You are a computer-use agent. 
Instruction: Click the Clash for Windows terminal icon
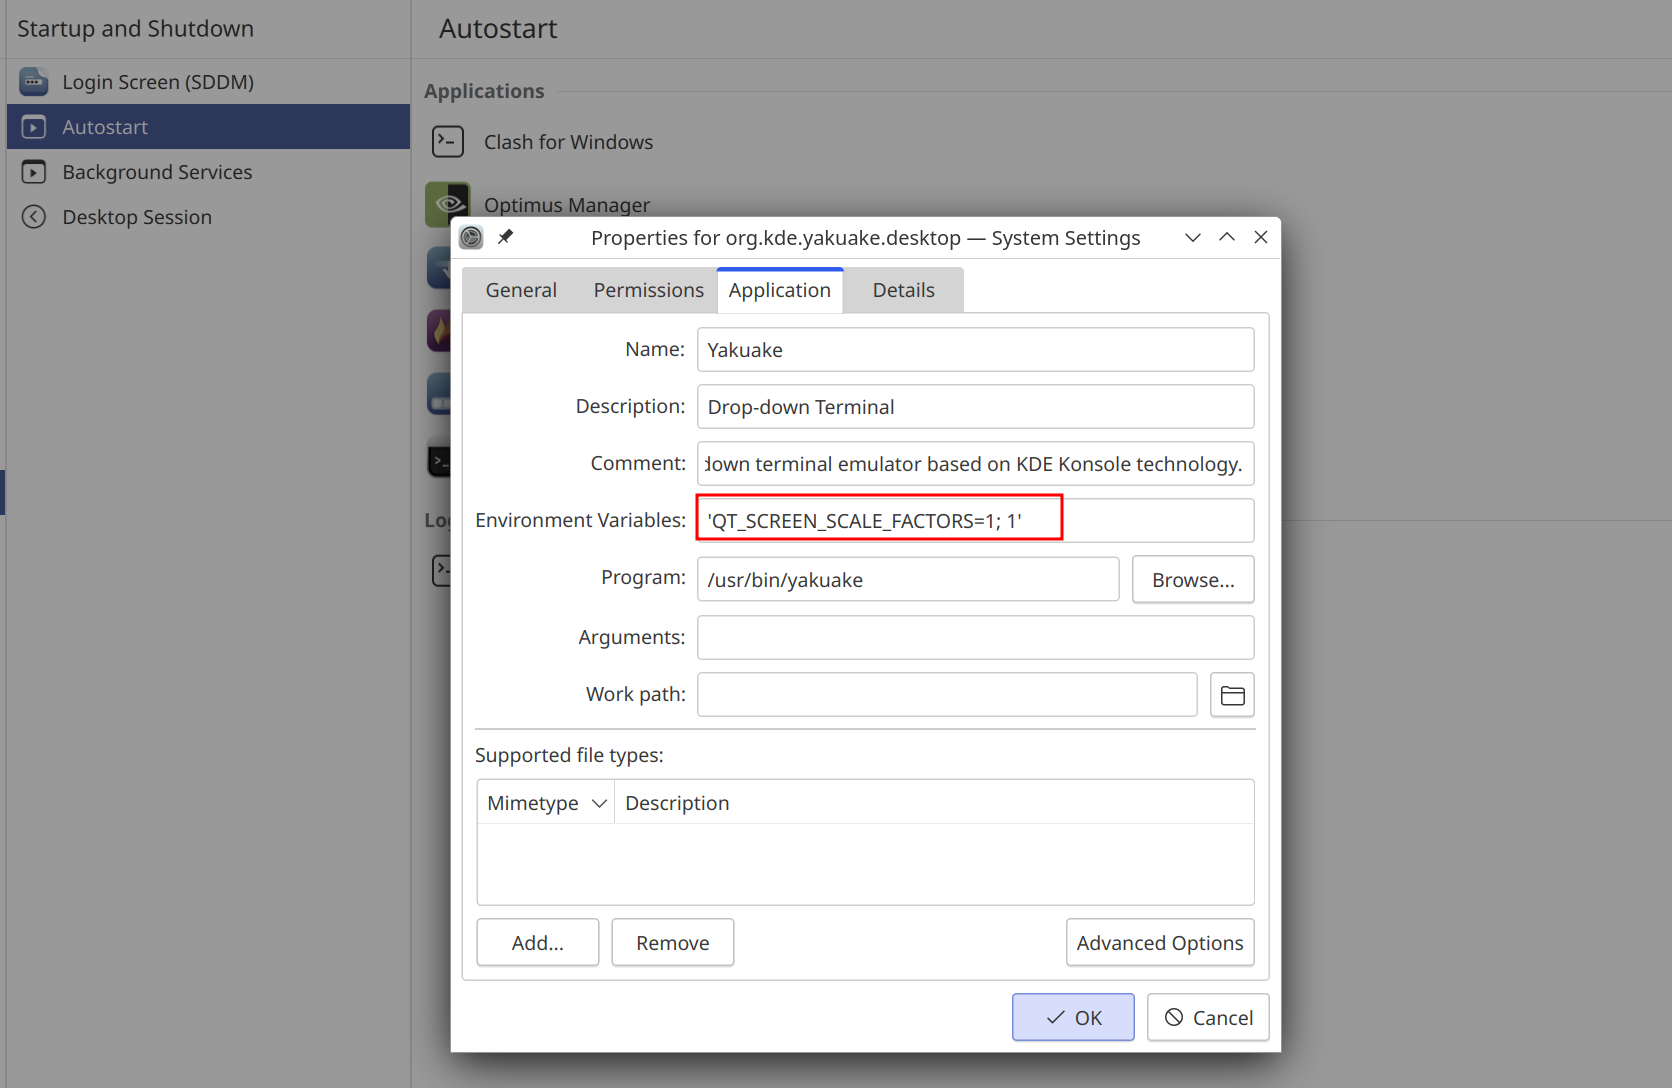click(x=448, y=142)
